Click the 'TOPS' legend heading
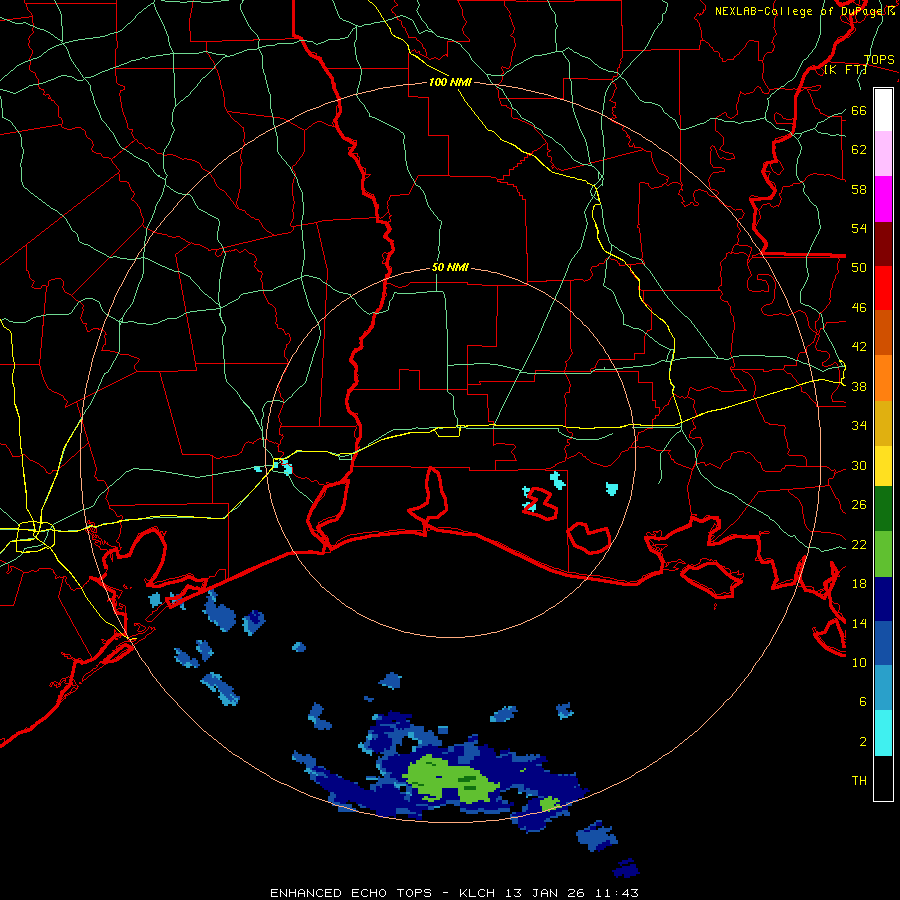Viewport: 900px width, 900px height. coord(879,60)
